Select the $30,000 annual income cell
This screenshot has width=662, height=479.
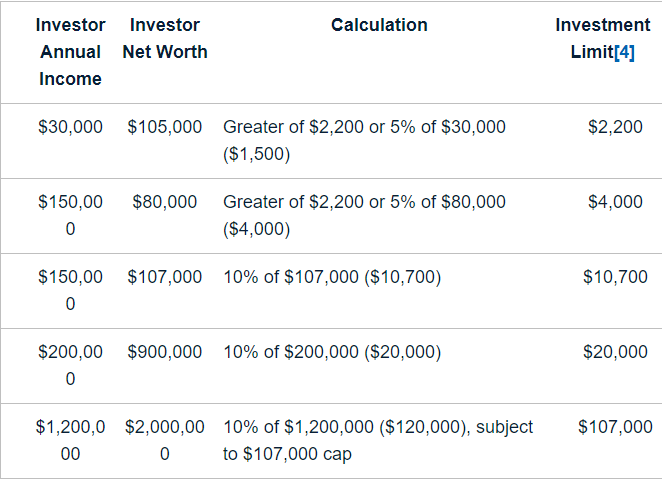click(70, 127)
